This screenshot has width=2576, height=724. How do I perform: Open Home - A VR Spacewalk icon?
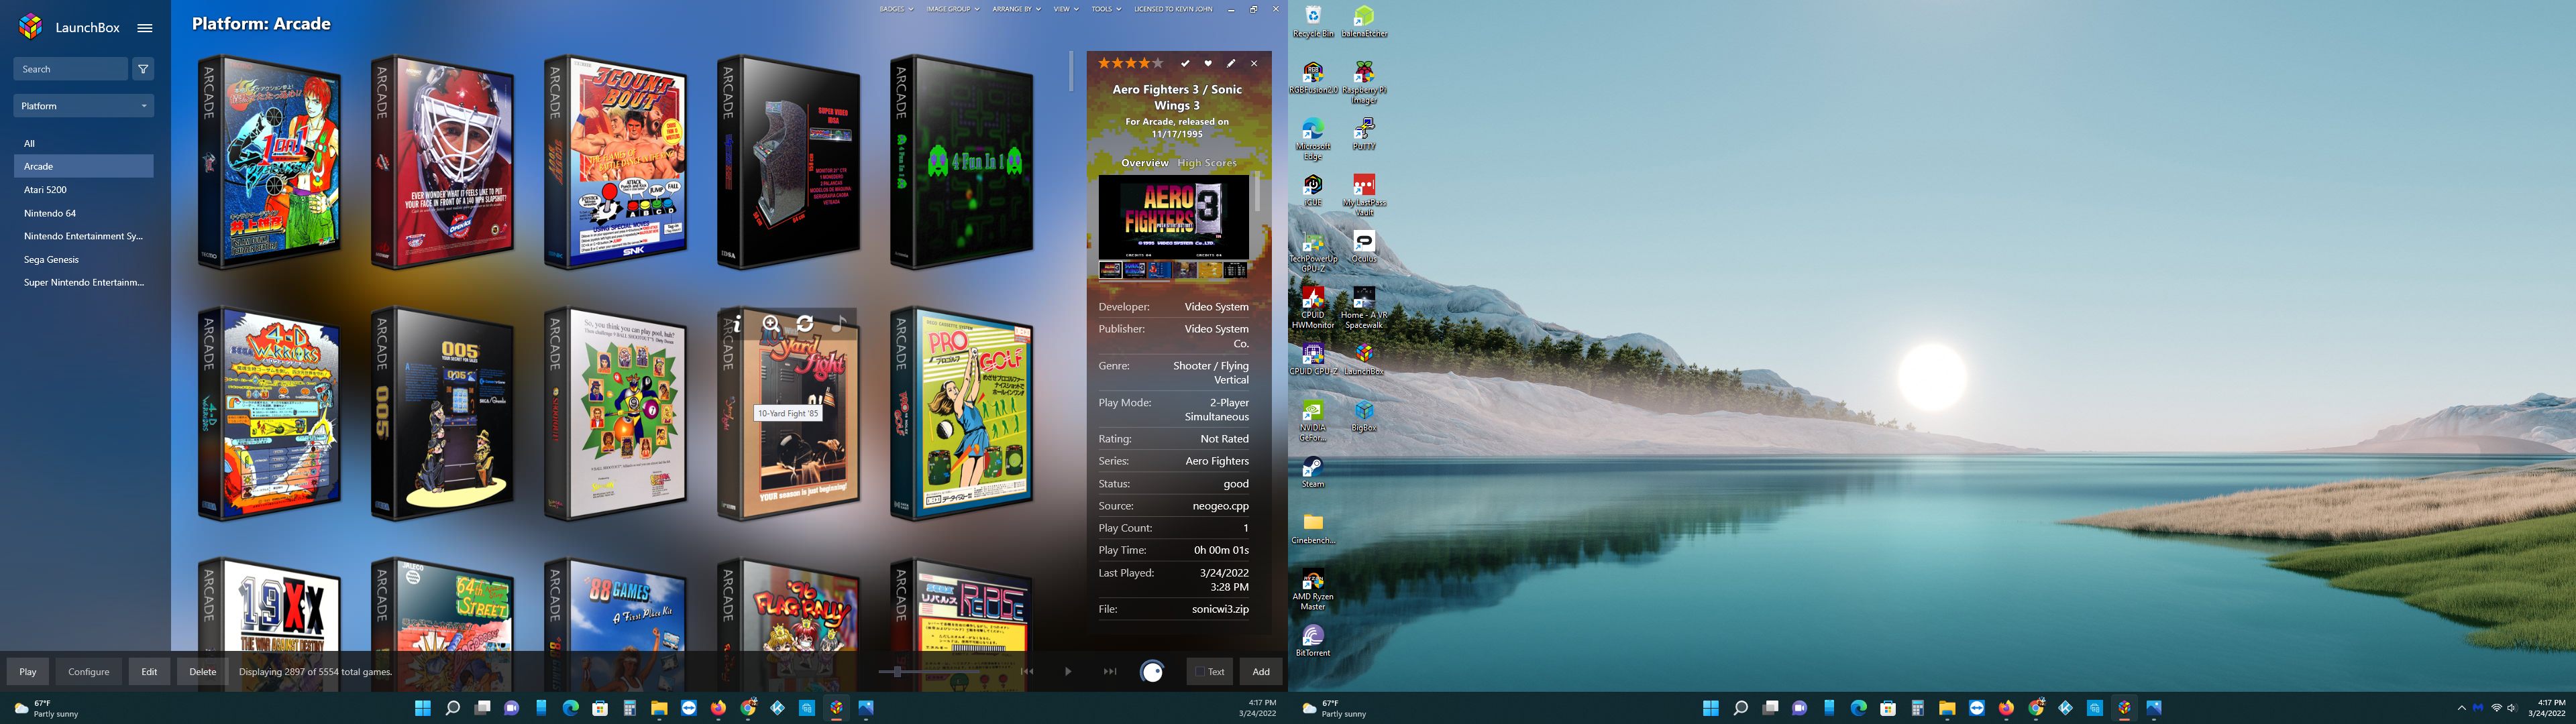[x=1364, y=308]
